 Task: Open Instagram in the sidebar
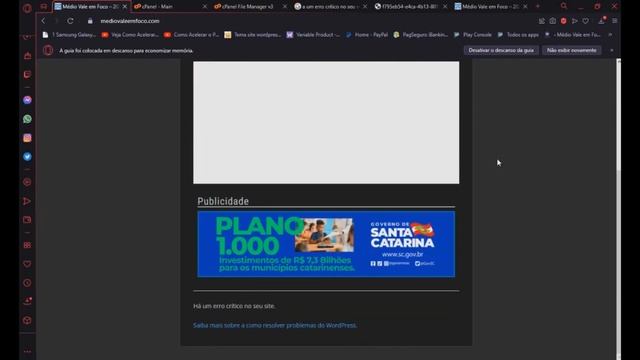[x=27, y=138]
